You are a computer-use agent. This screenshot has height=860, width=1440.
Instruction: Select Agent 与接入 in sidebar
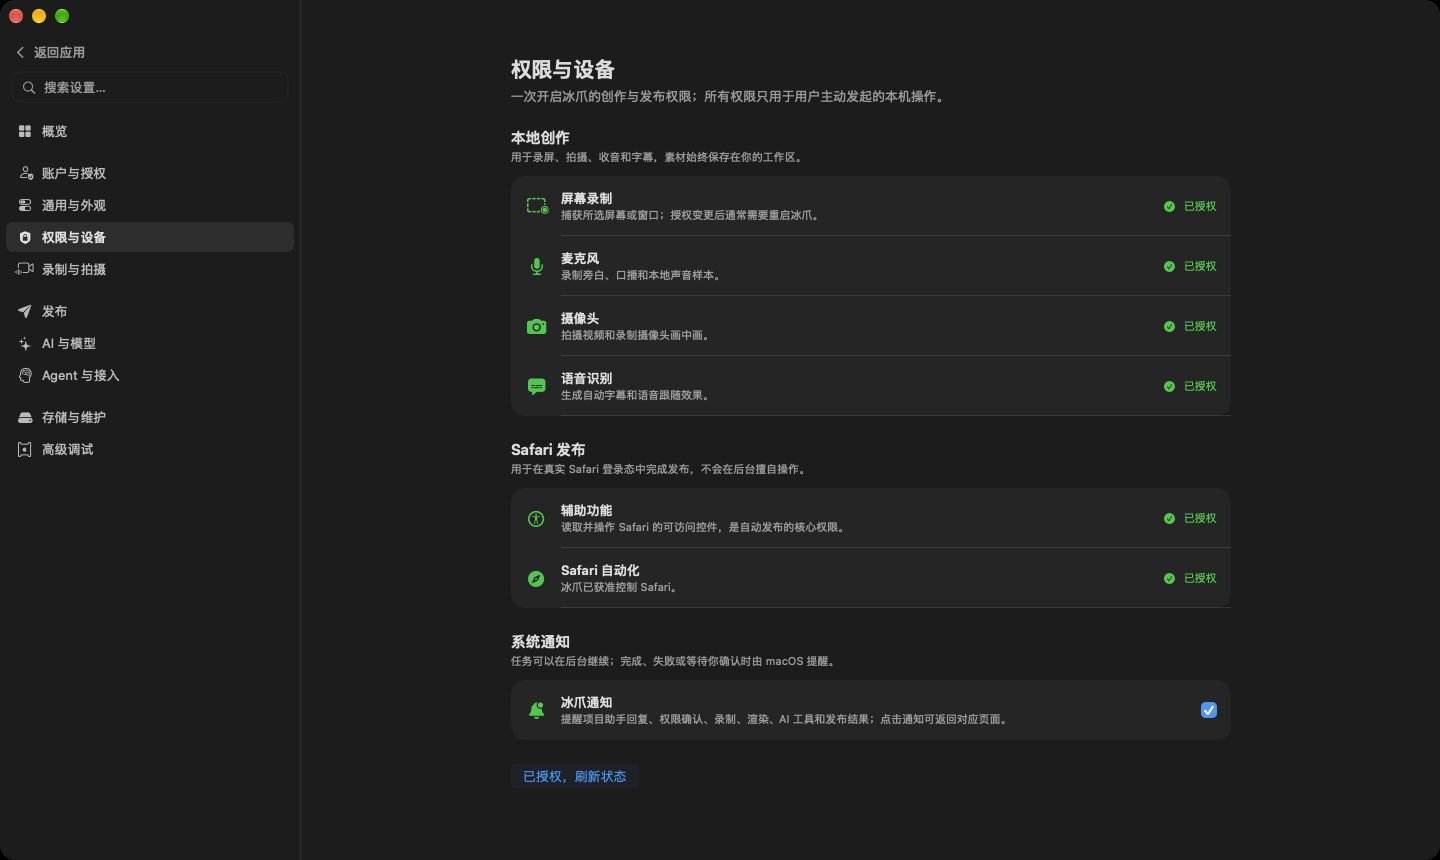coord(150,375)
